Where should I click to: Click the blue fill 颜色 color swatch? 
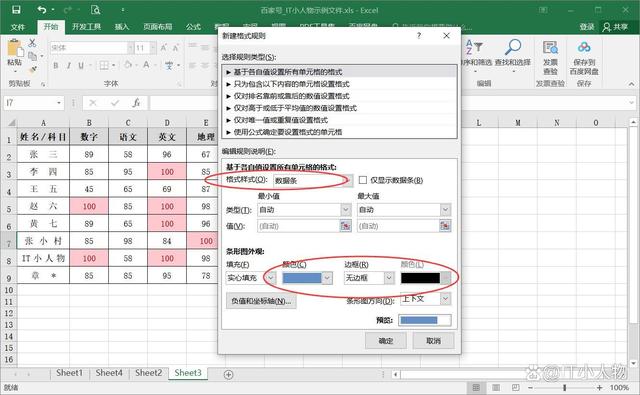pos(302,278)
